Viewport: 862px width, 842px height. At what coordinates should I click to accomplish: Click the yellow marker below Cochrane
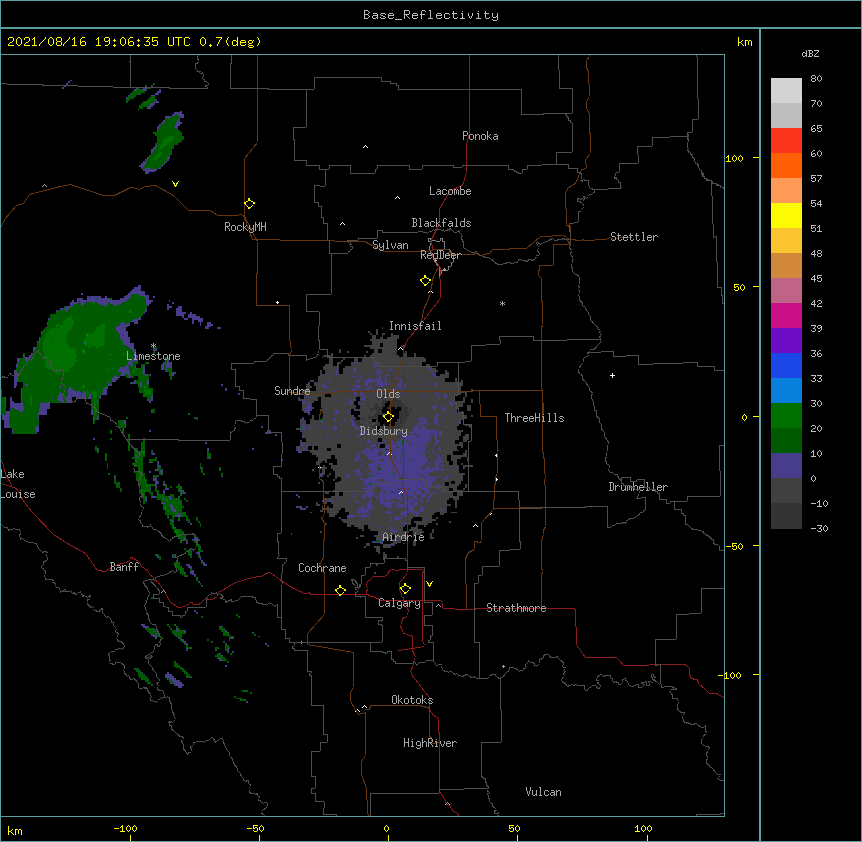[341, 590]
